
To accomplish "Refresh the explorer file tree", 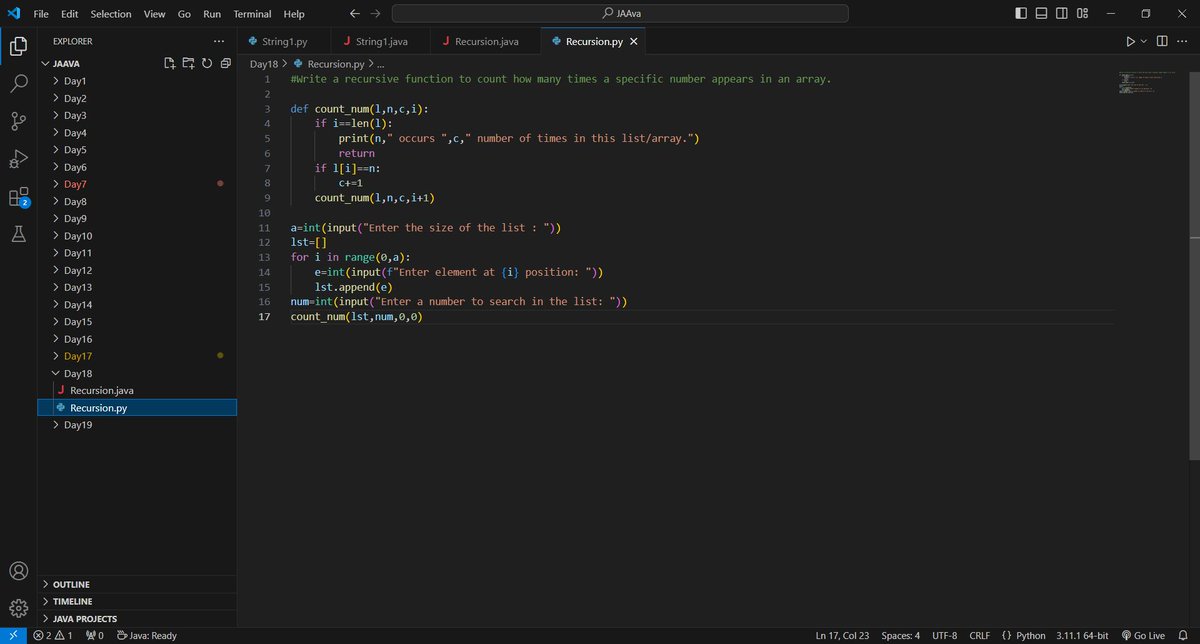I will (x=207, y=63).
